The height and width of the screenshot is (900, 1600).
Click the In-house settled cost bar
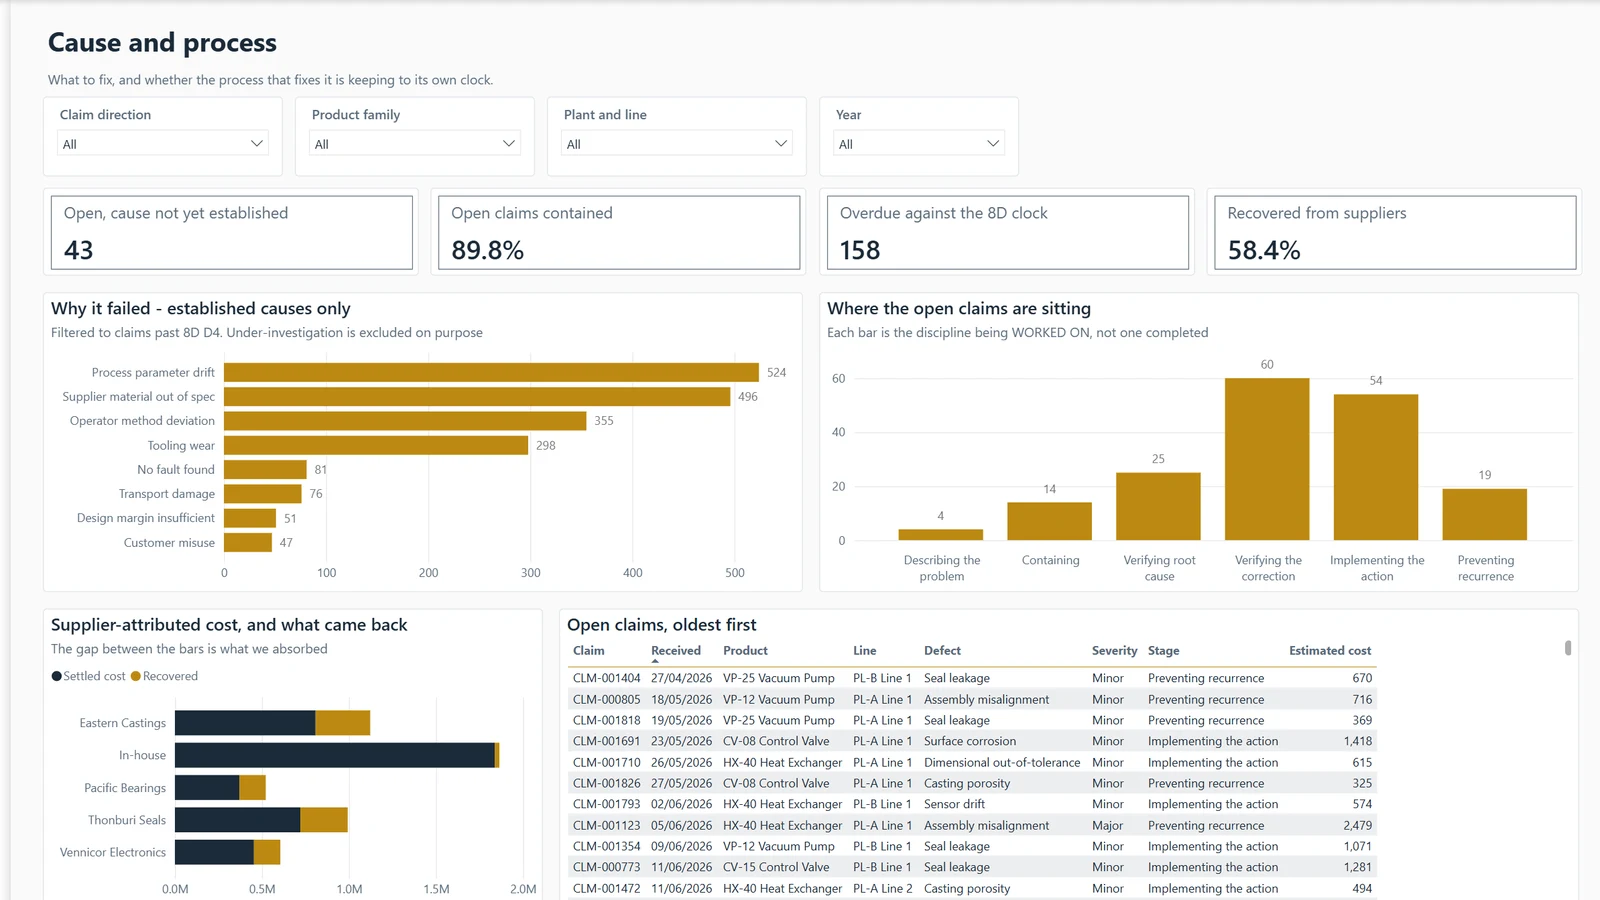tap(335, 755)
